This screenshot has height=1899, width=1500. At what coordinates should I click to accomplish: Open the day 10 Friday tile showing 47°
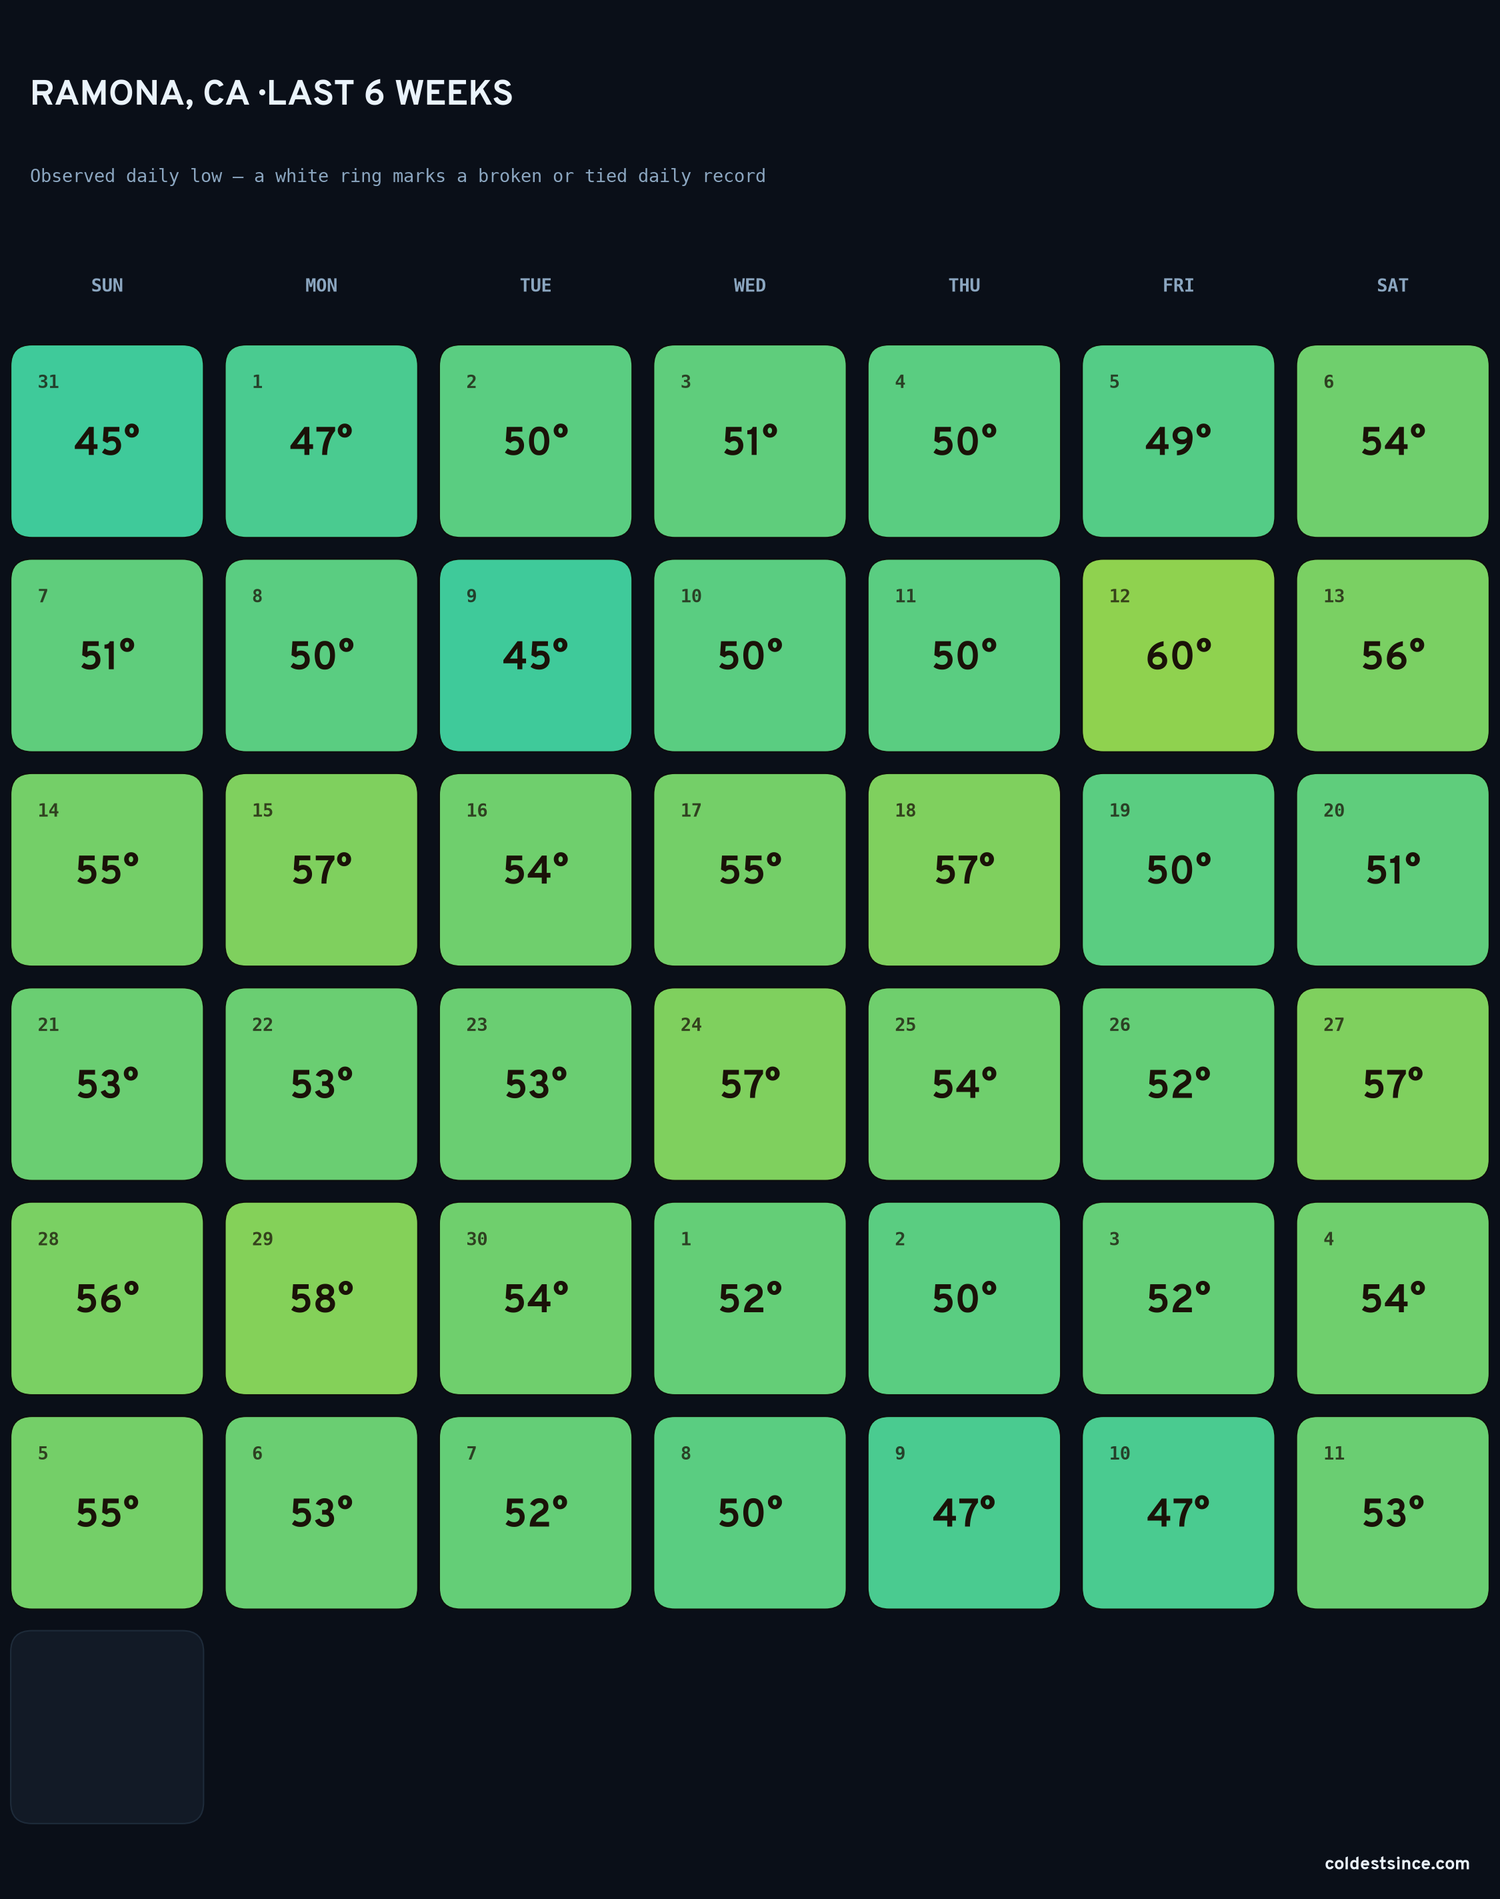[x=1178, y=1513]
